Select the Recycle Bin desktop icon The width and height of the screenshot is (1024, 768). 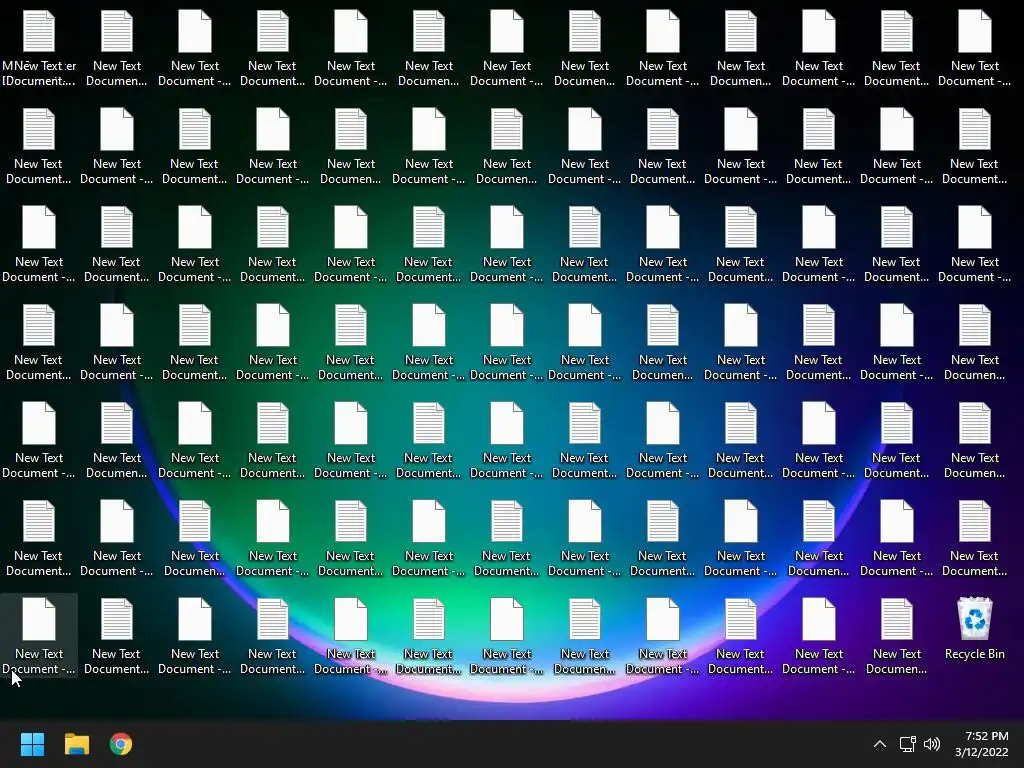pyautogui.click(x=974, y=628)
